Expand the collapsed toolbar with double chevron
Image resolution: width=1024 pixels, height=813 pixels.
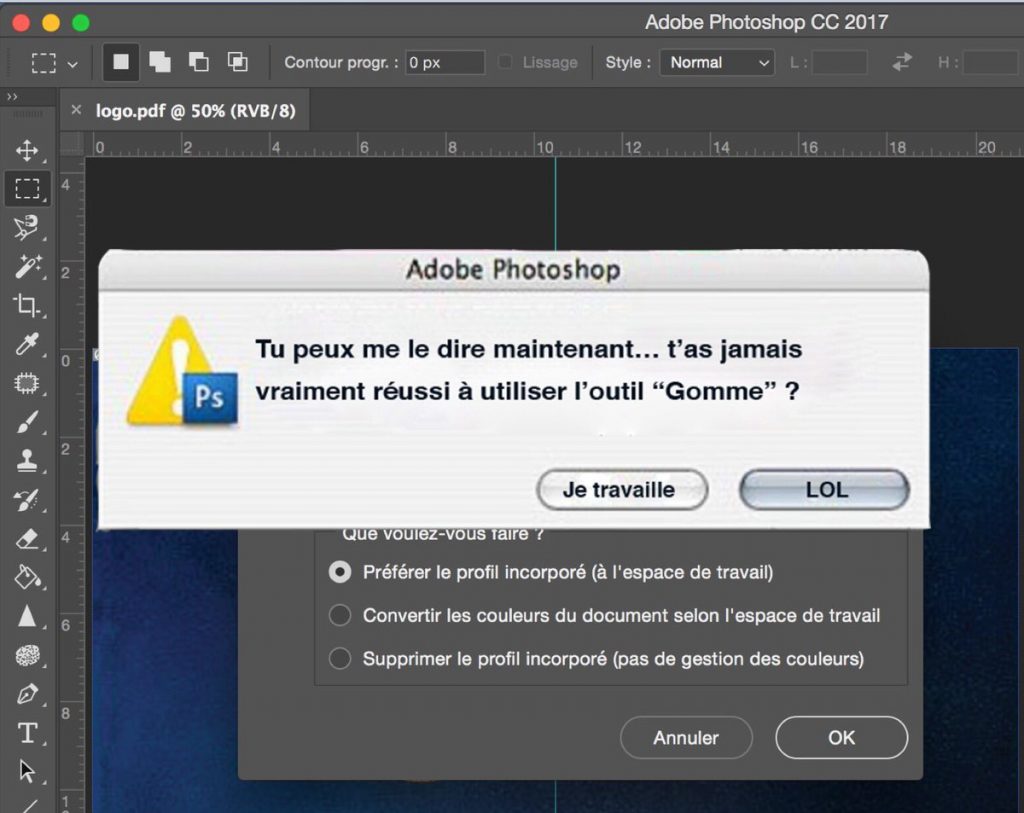(12, 97)
